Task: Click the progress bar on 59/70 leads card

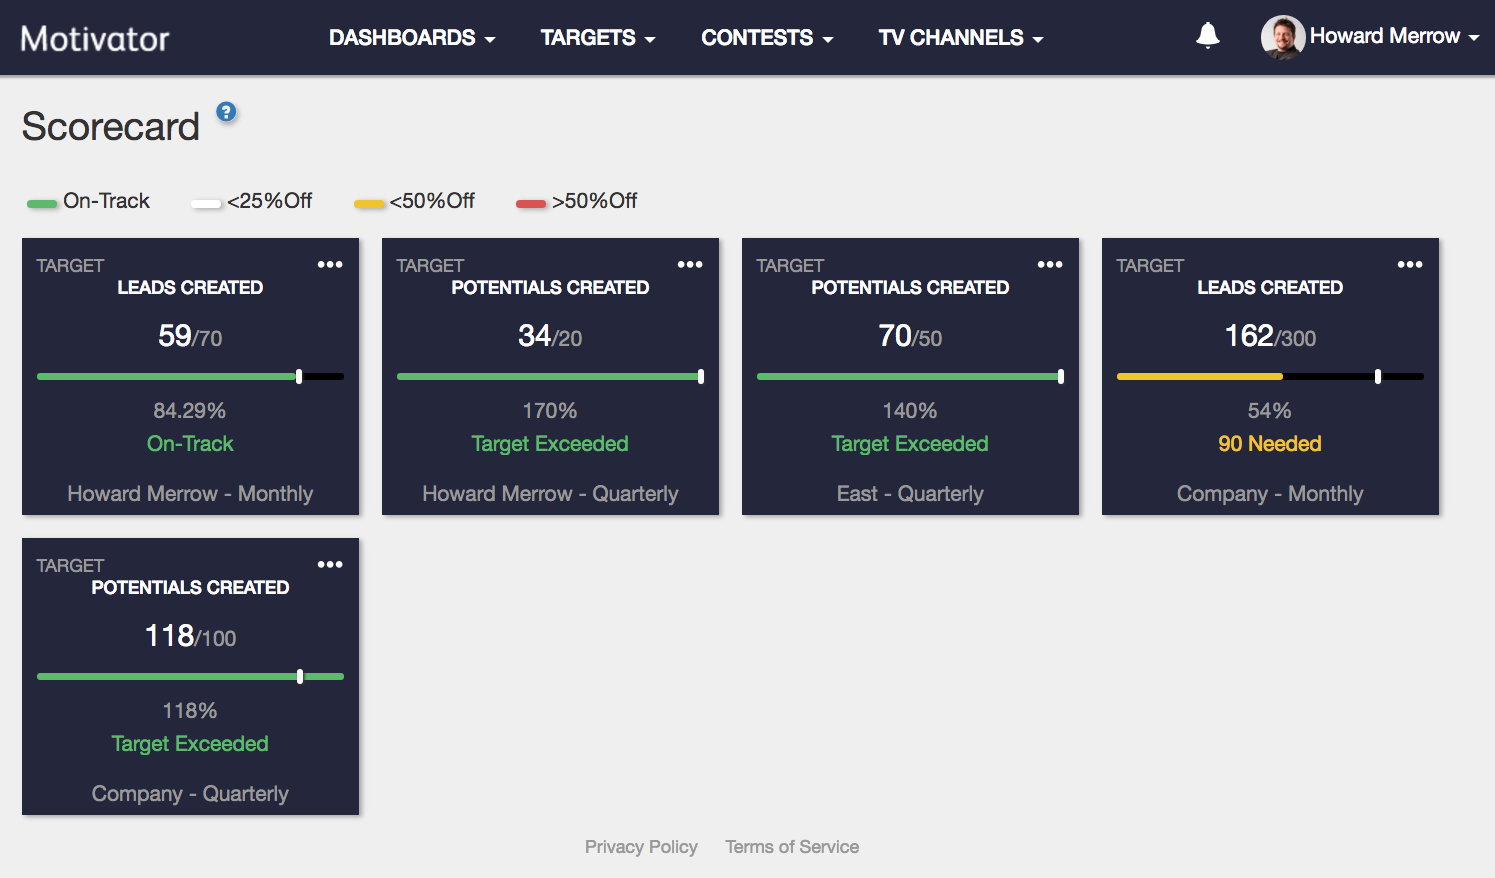Action: (x=190, y=377)
